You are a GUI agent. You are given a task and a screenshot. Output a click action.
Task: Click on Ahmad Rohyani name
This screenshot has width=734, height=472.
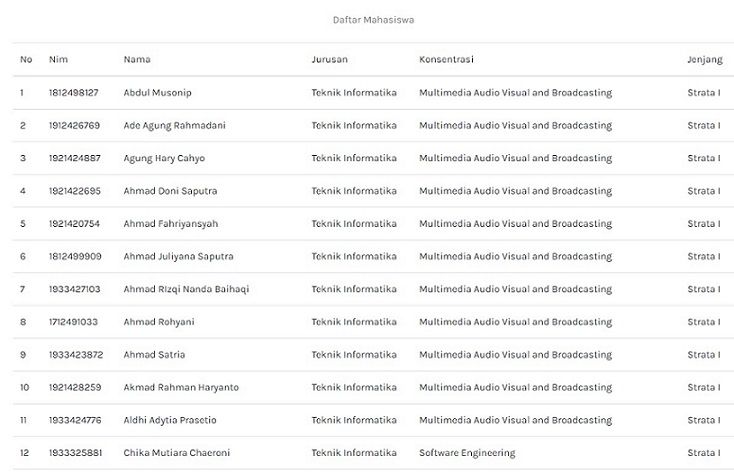158,322
